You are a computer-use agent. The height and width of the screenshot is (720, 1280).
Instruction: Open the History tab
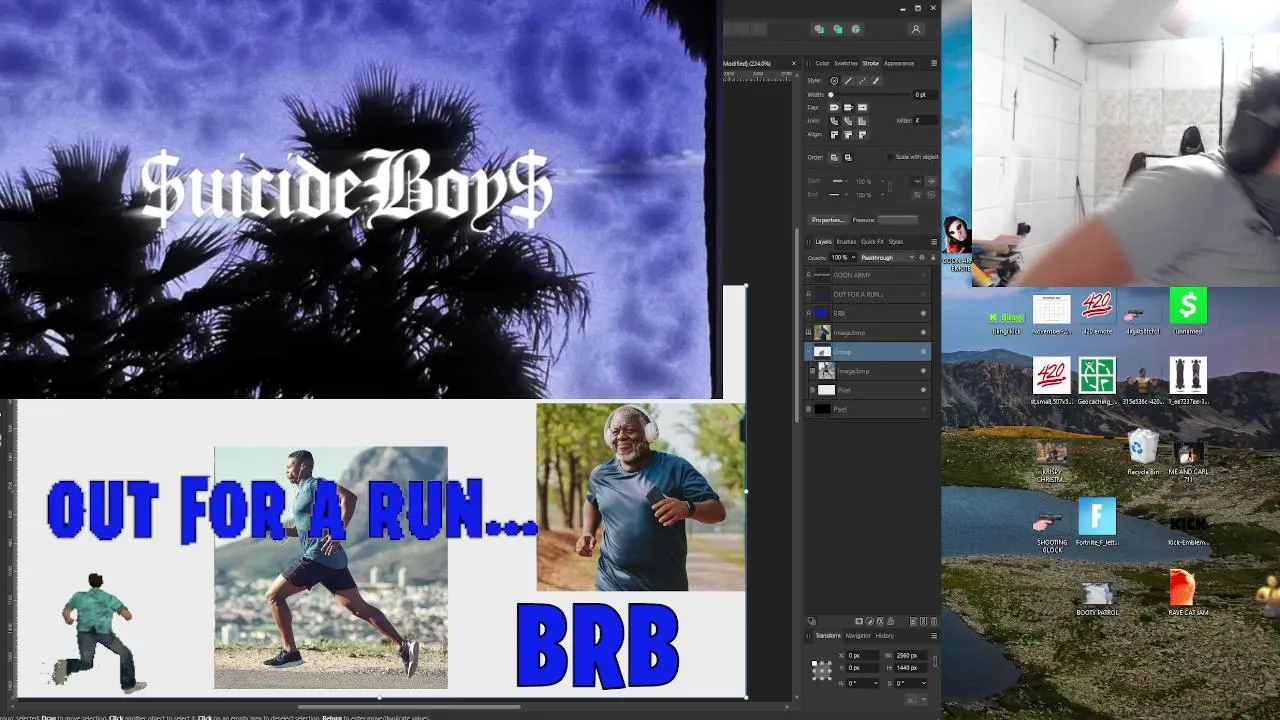point(884,635)
